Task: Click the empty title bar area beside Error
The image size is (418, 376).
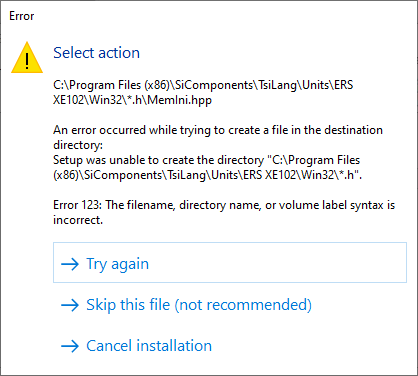Action: click(x=217, y=16)
